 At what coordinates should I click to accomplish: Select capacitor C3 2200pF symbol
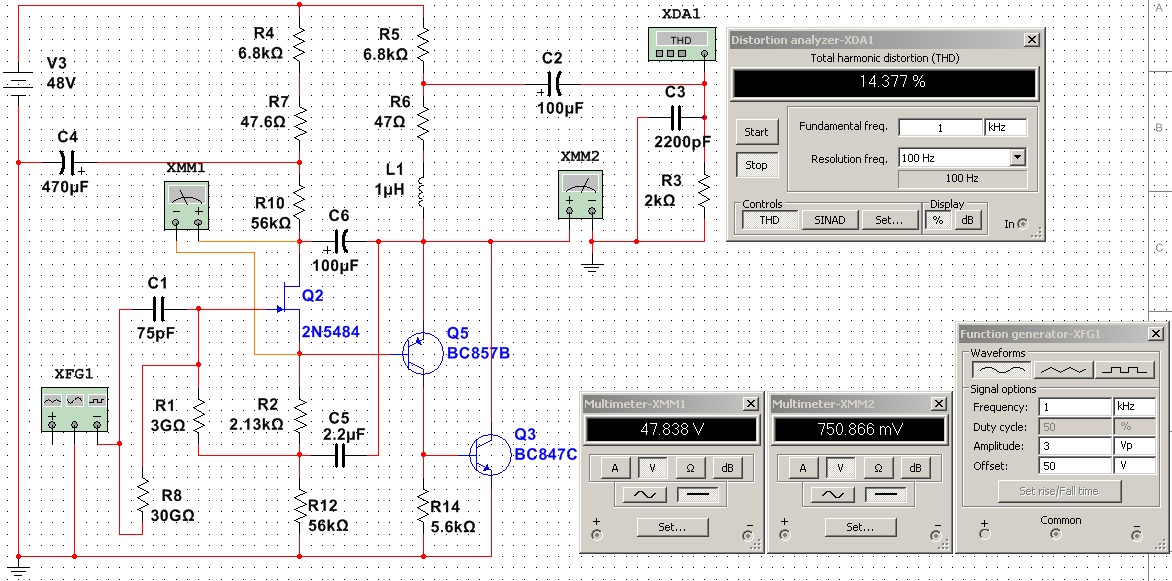(675, 117)
